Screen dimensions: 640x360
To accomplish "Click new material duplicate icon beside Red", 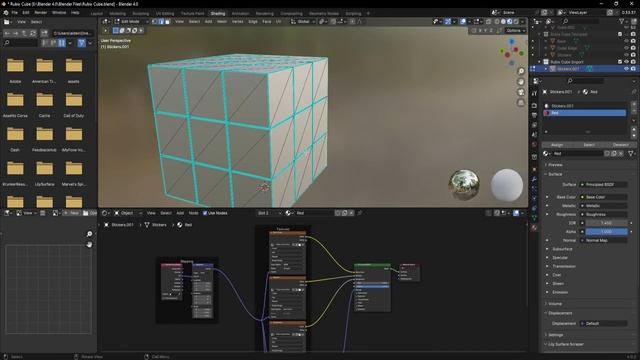I will tap(614, 153).
